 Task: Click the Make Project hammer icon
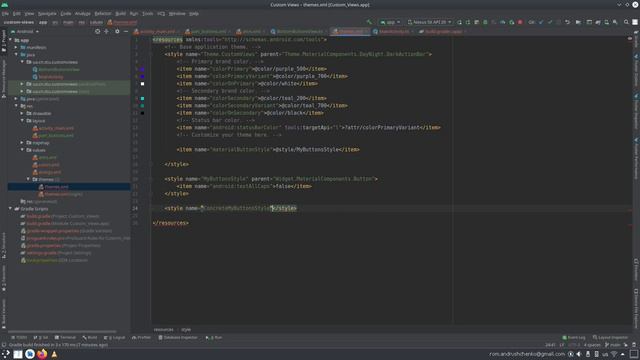click(369, 22)
